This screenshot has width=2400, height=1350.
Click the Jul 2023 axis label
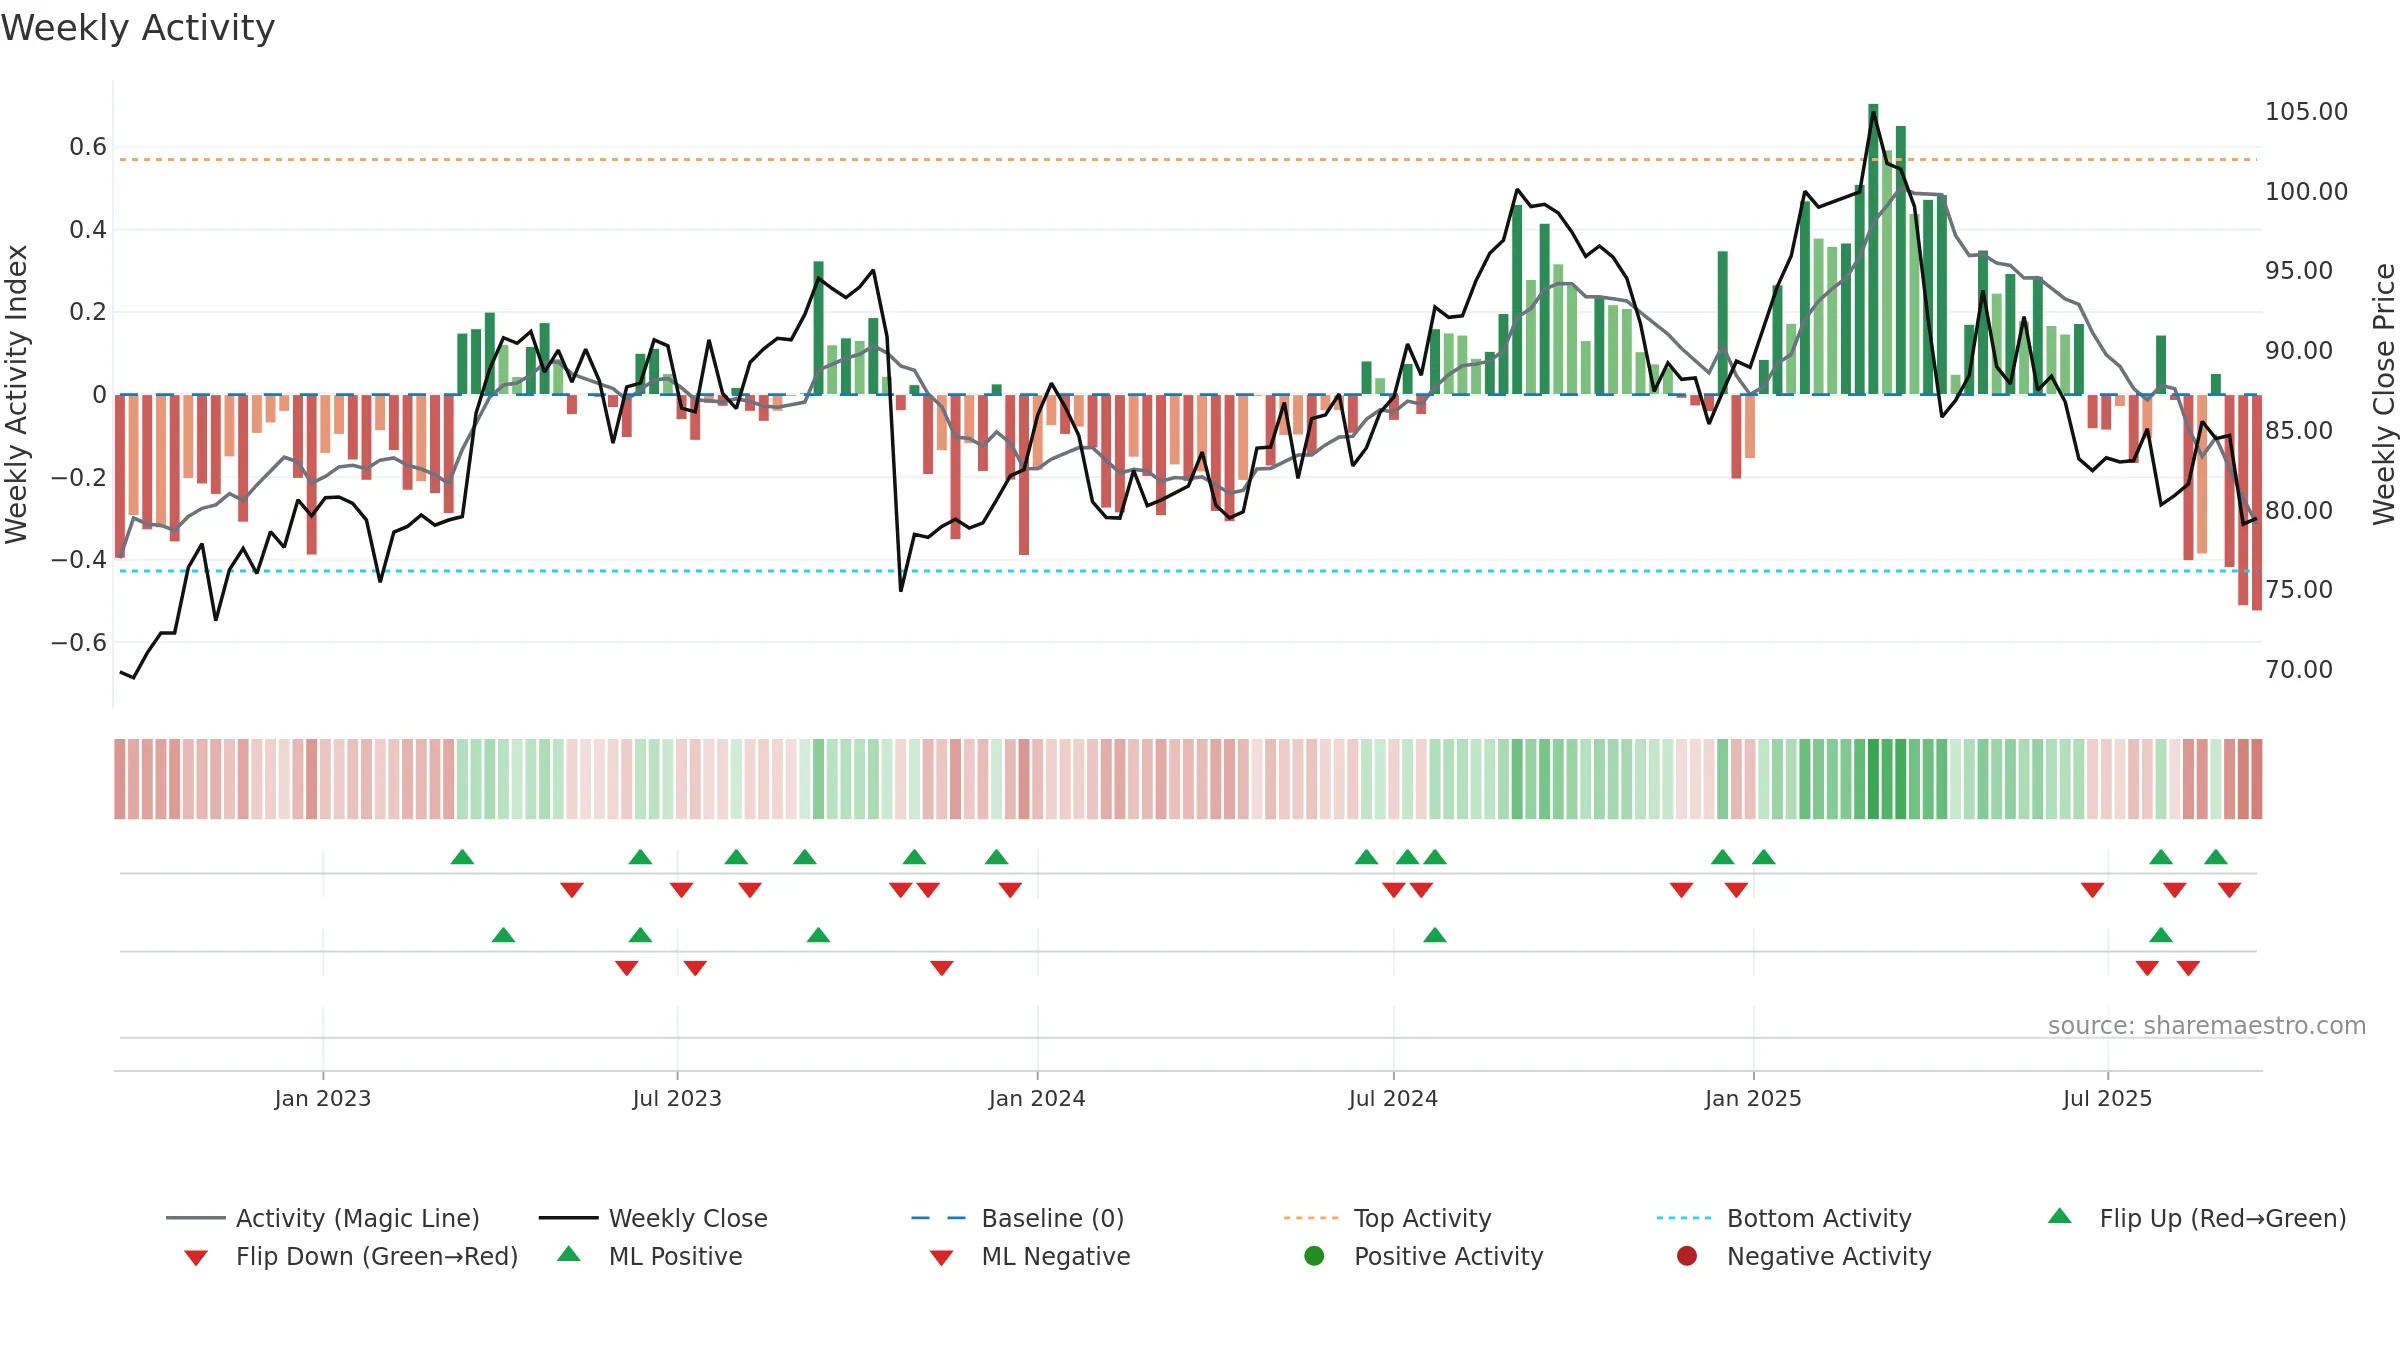tap(677, 1098)
